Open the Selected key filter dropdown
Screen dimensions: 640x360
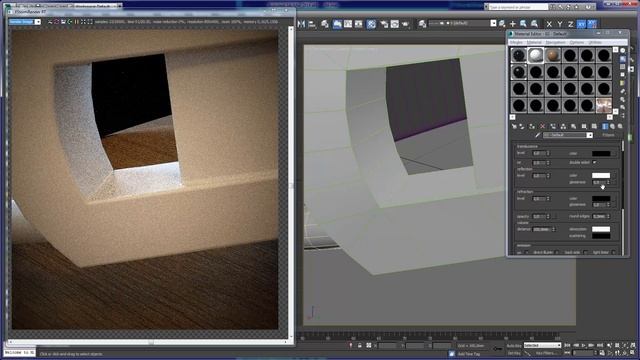tap(542, 346)
